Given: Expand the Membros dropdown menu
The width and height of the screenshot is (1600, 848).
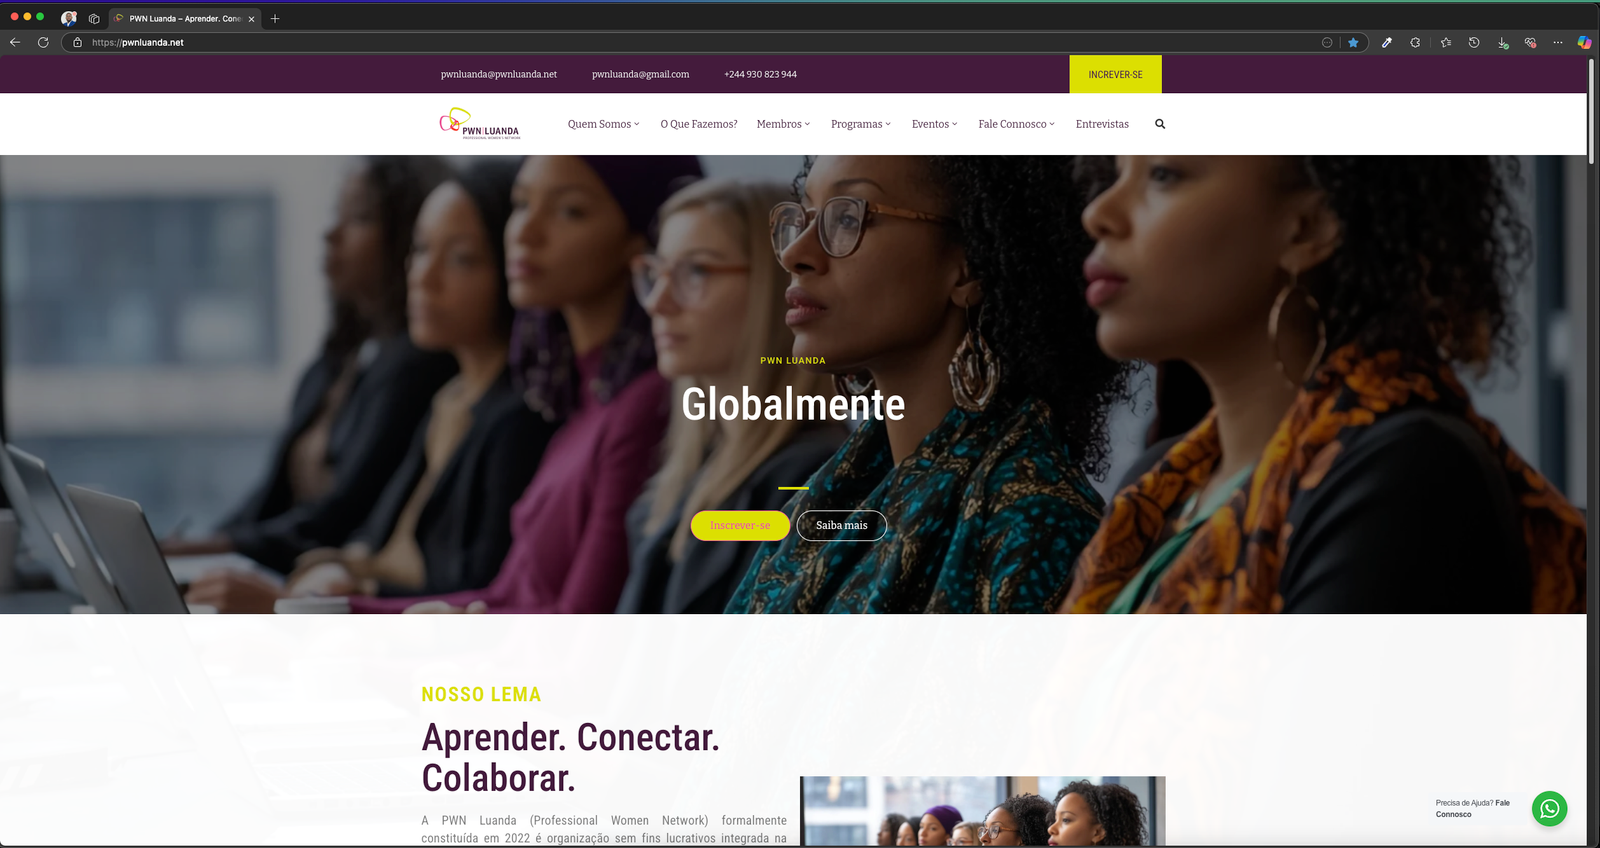Looking at the screenshot, I should tap(783, 124).
